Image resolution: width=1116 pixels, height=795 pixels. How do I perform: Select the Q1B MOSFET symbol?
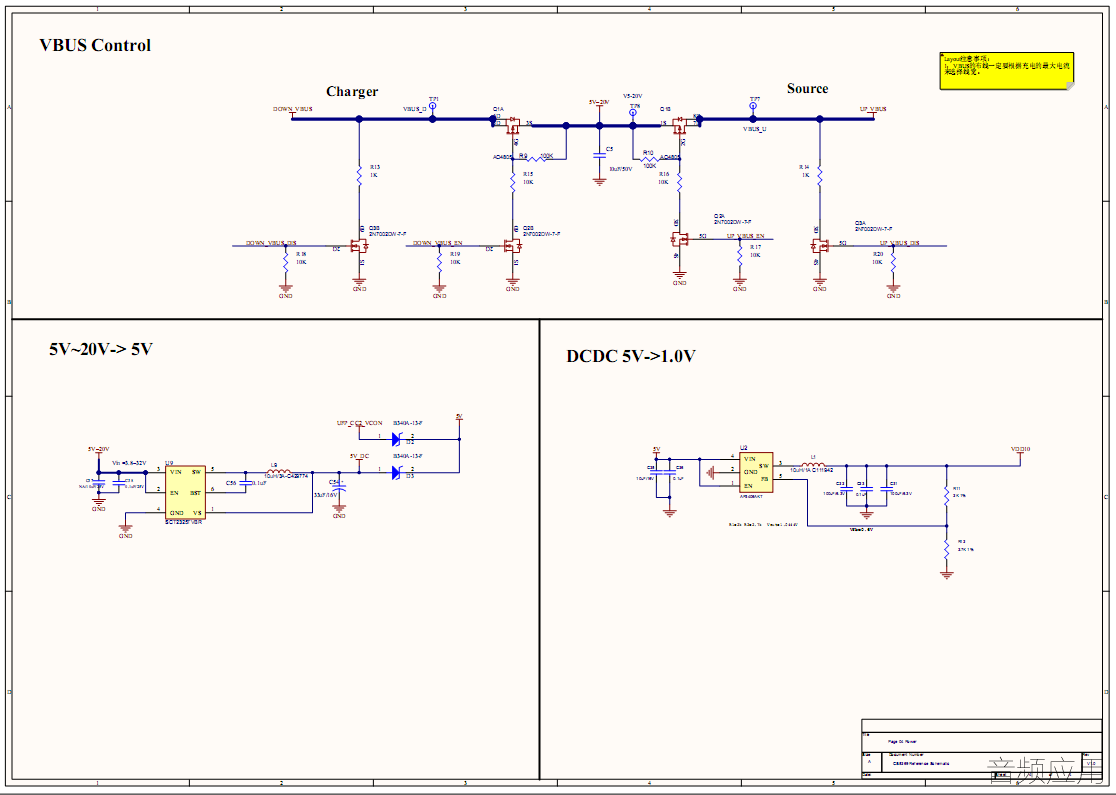pos(680,125)
